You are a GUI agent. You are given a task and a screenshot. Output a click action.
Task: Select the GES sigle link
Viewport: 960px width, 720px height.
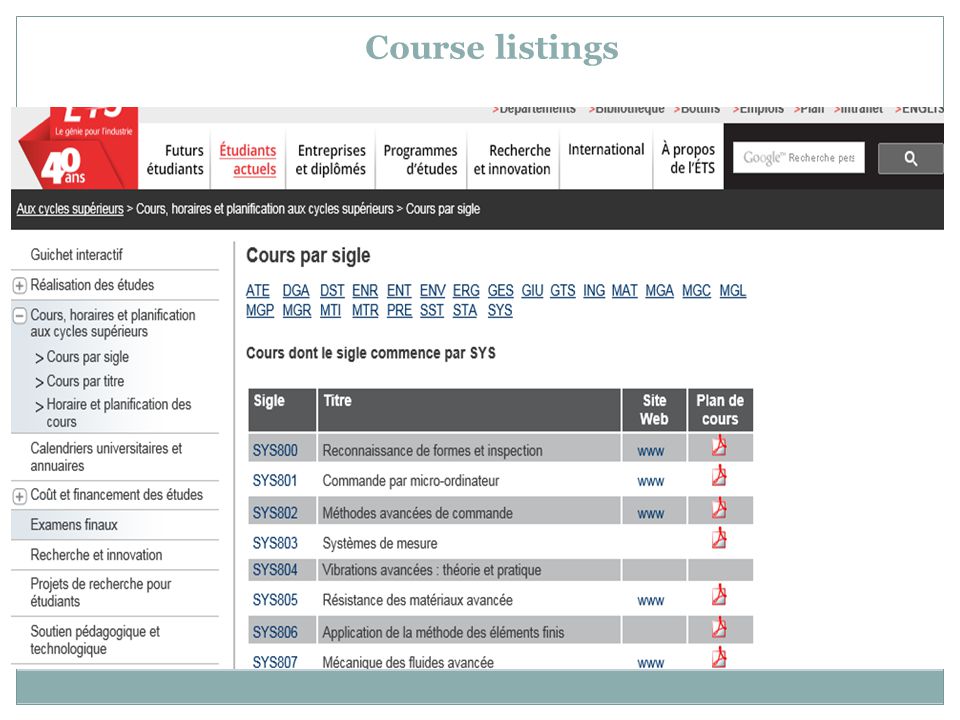(501, 290)
